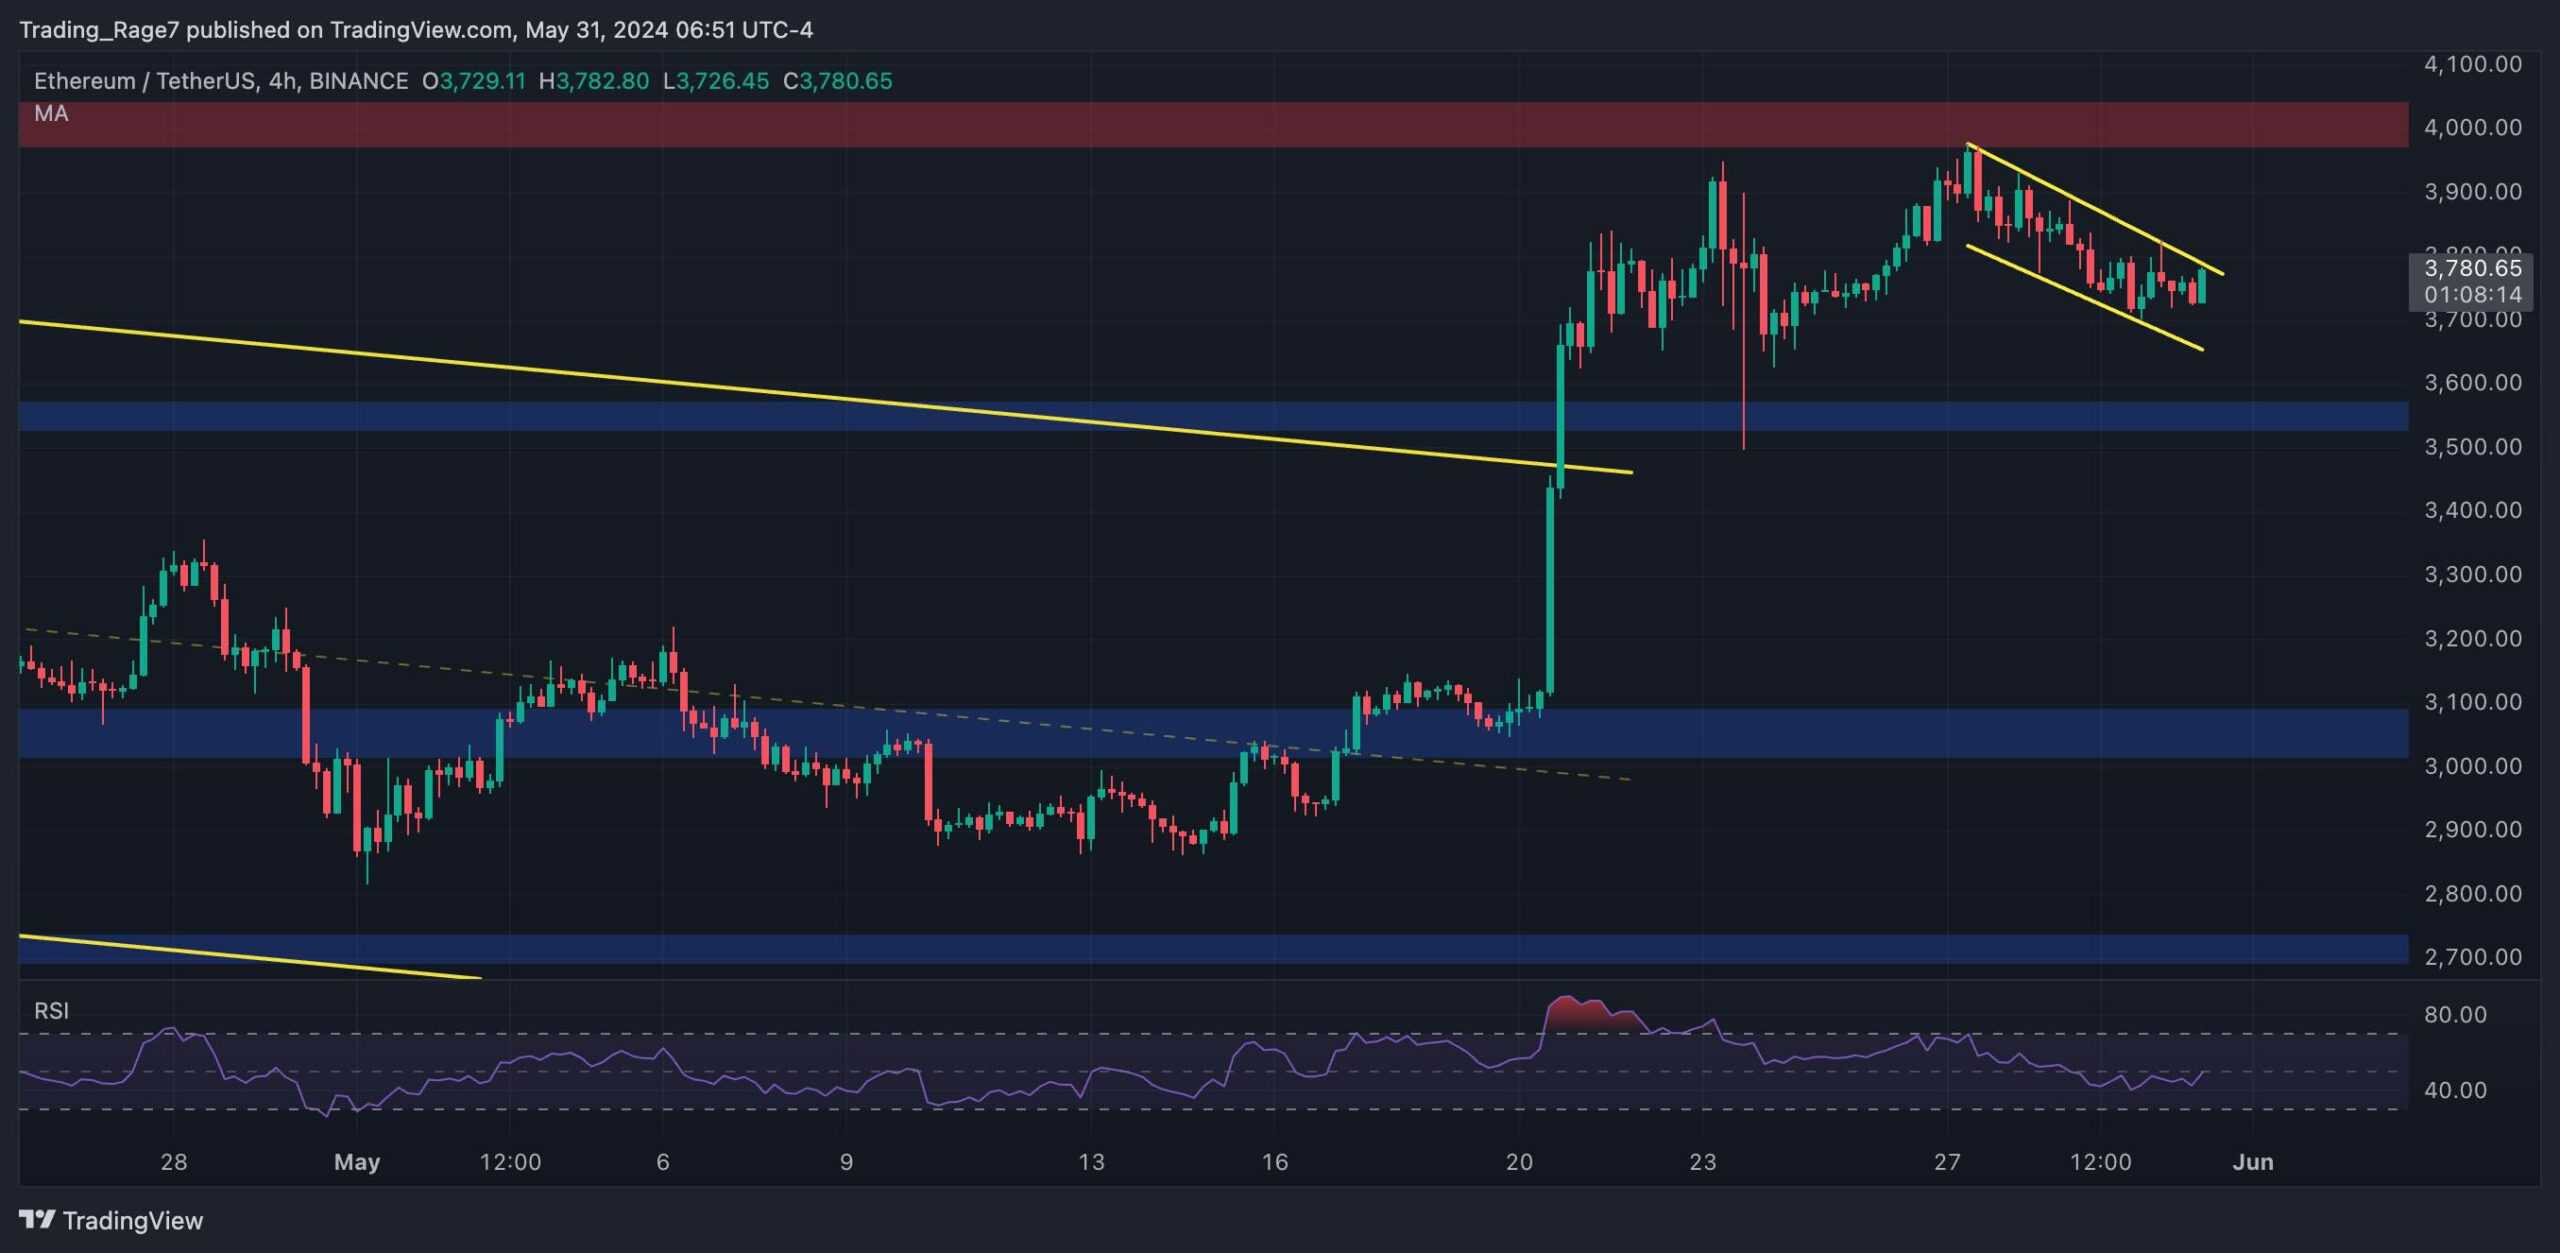Click the 4,000.00 price axis label
This screenshot has width=2560, height=1253.
2472,128
